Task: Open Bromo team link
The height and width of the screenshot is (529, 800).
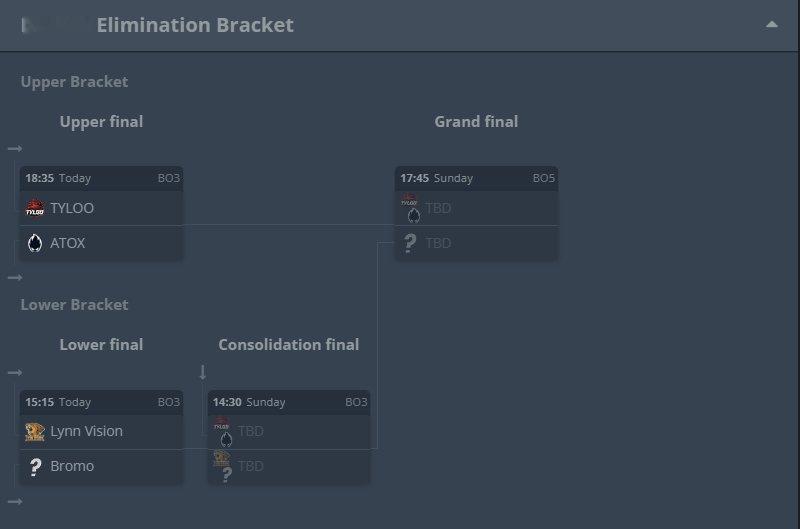Action: 72,466
